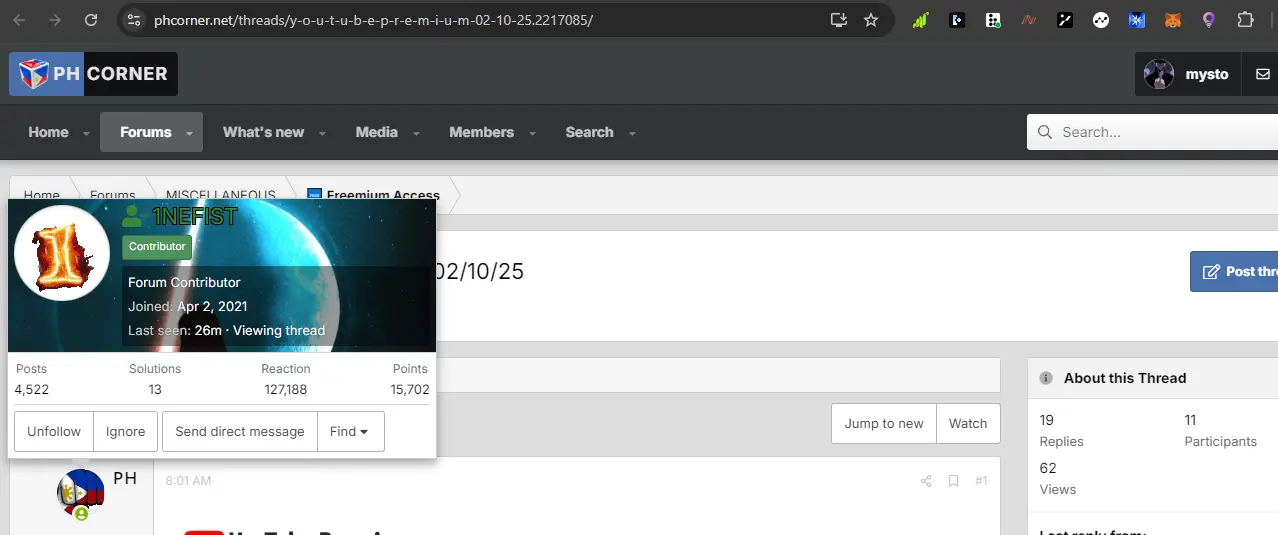
Task: Click the Solutions count 13
Action: coord(155,390)
